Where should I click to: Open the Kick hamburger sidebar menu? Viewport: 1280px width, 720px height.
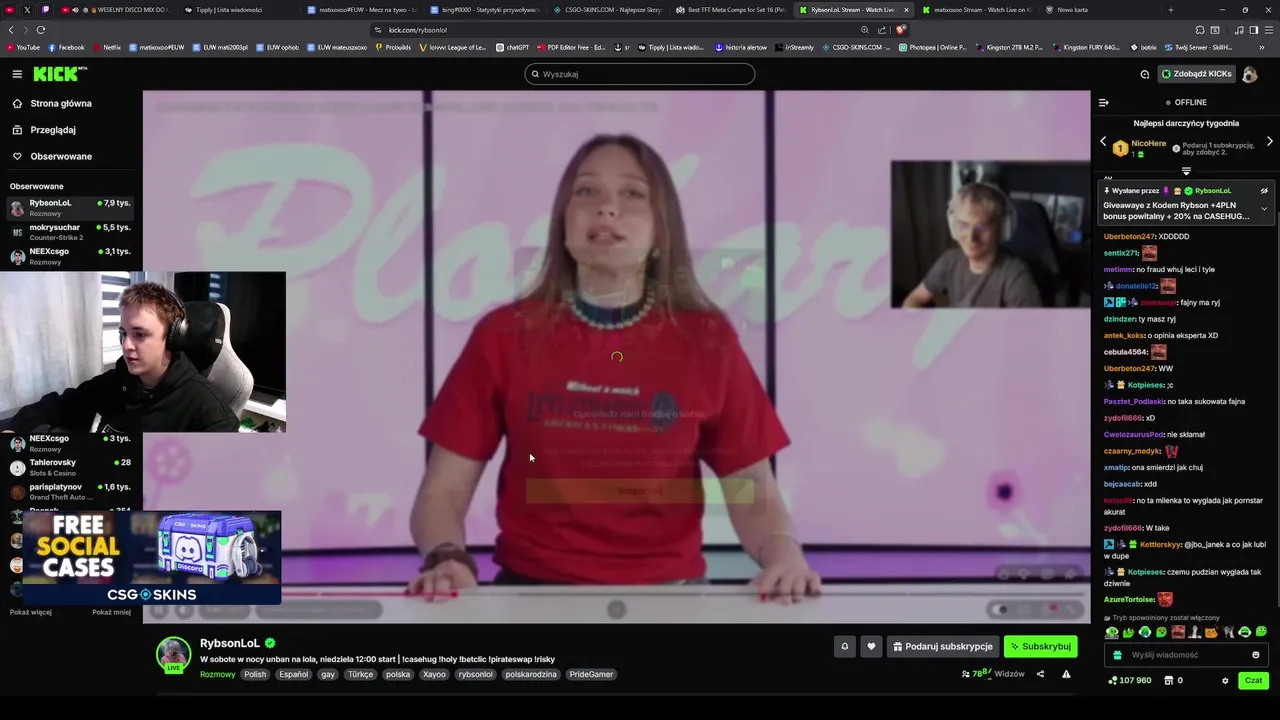17,74
